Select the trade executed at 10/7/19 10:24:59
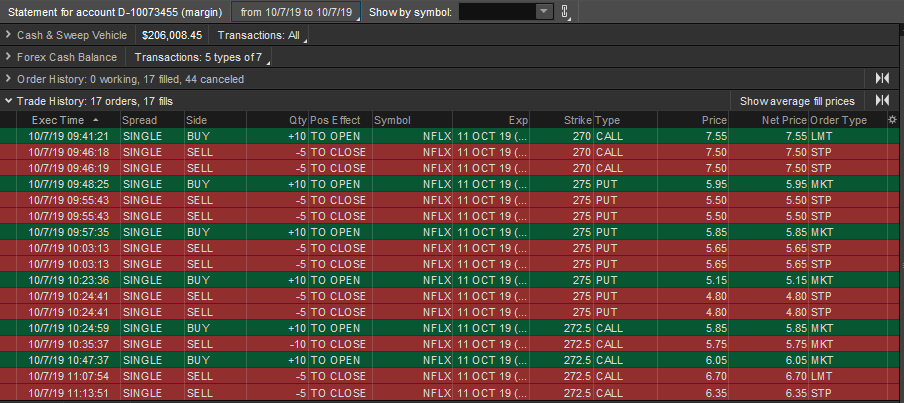The width and height of the screenshot is (904, 403). click(452, 328)
